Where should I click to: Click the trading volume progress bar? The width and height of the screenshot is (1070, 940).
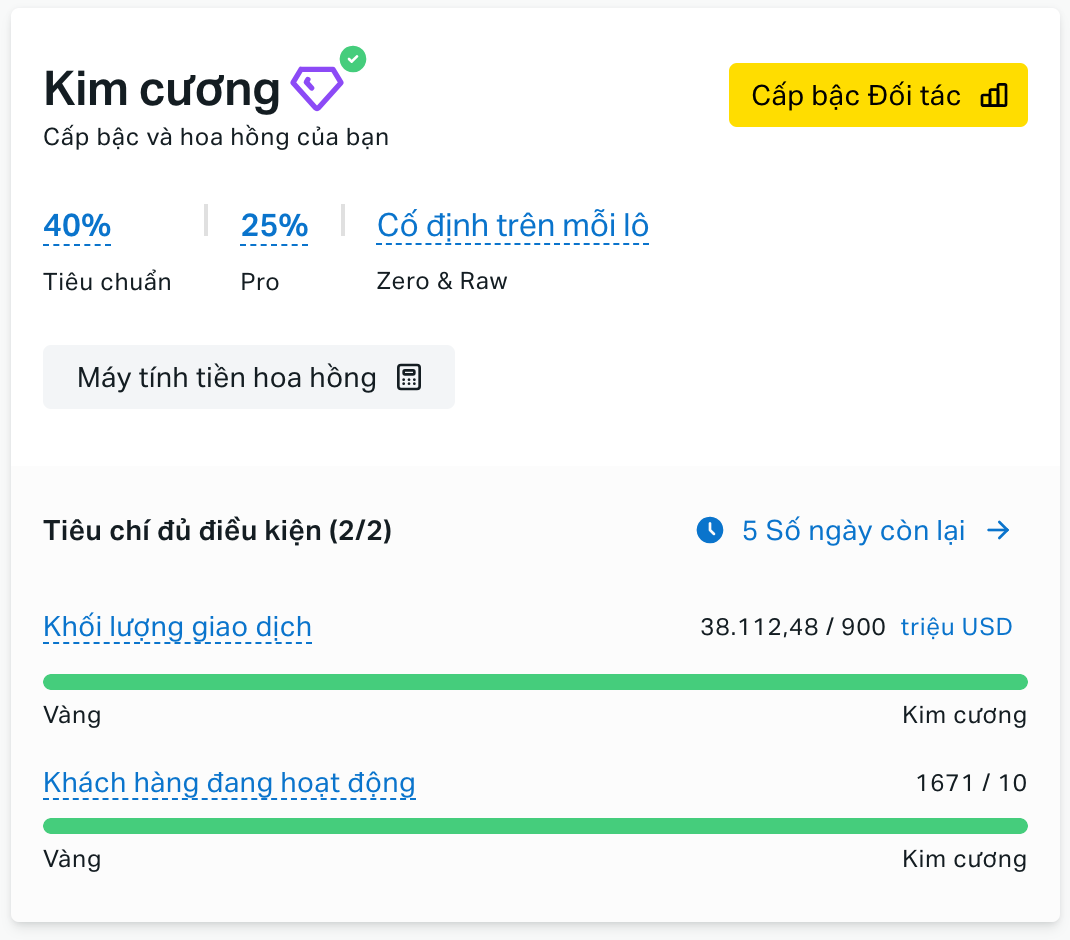[x=535, y=682]
